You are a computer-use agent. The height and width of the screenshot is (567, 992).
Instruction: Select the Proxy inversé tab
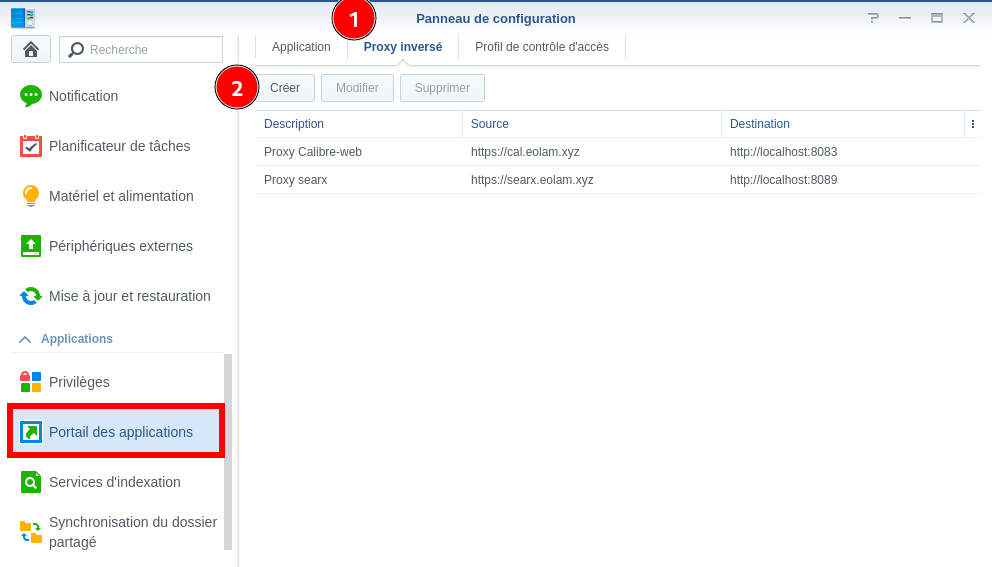(x=402, y=47)
